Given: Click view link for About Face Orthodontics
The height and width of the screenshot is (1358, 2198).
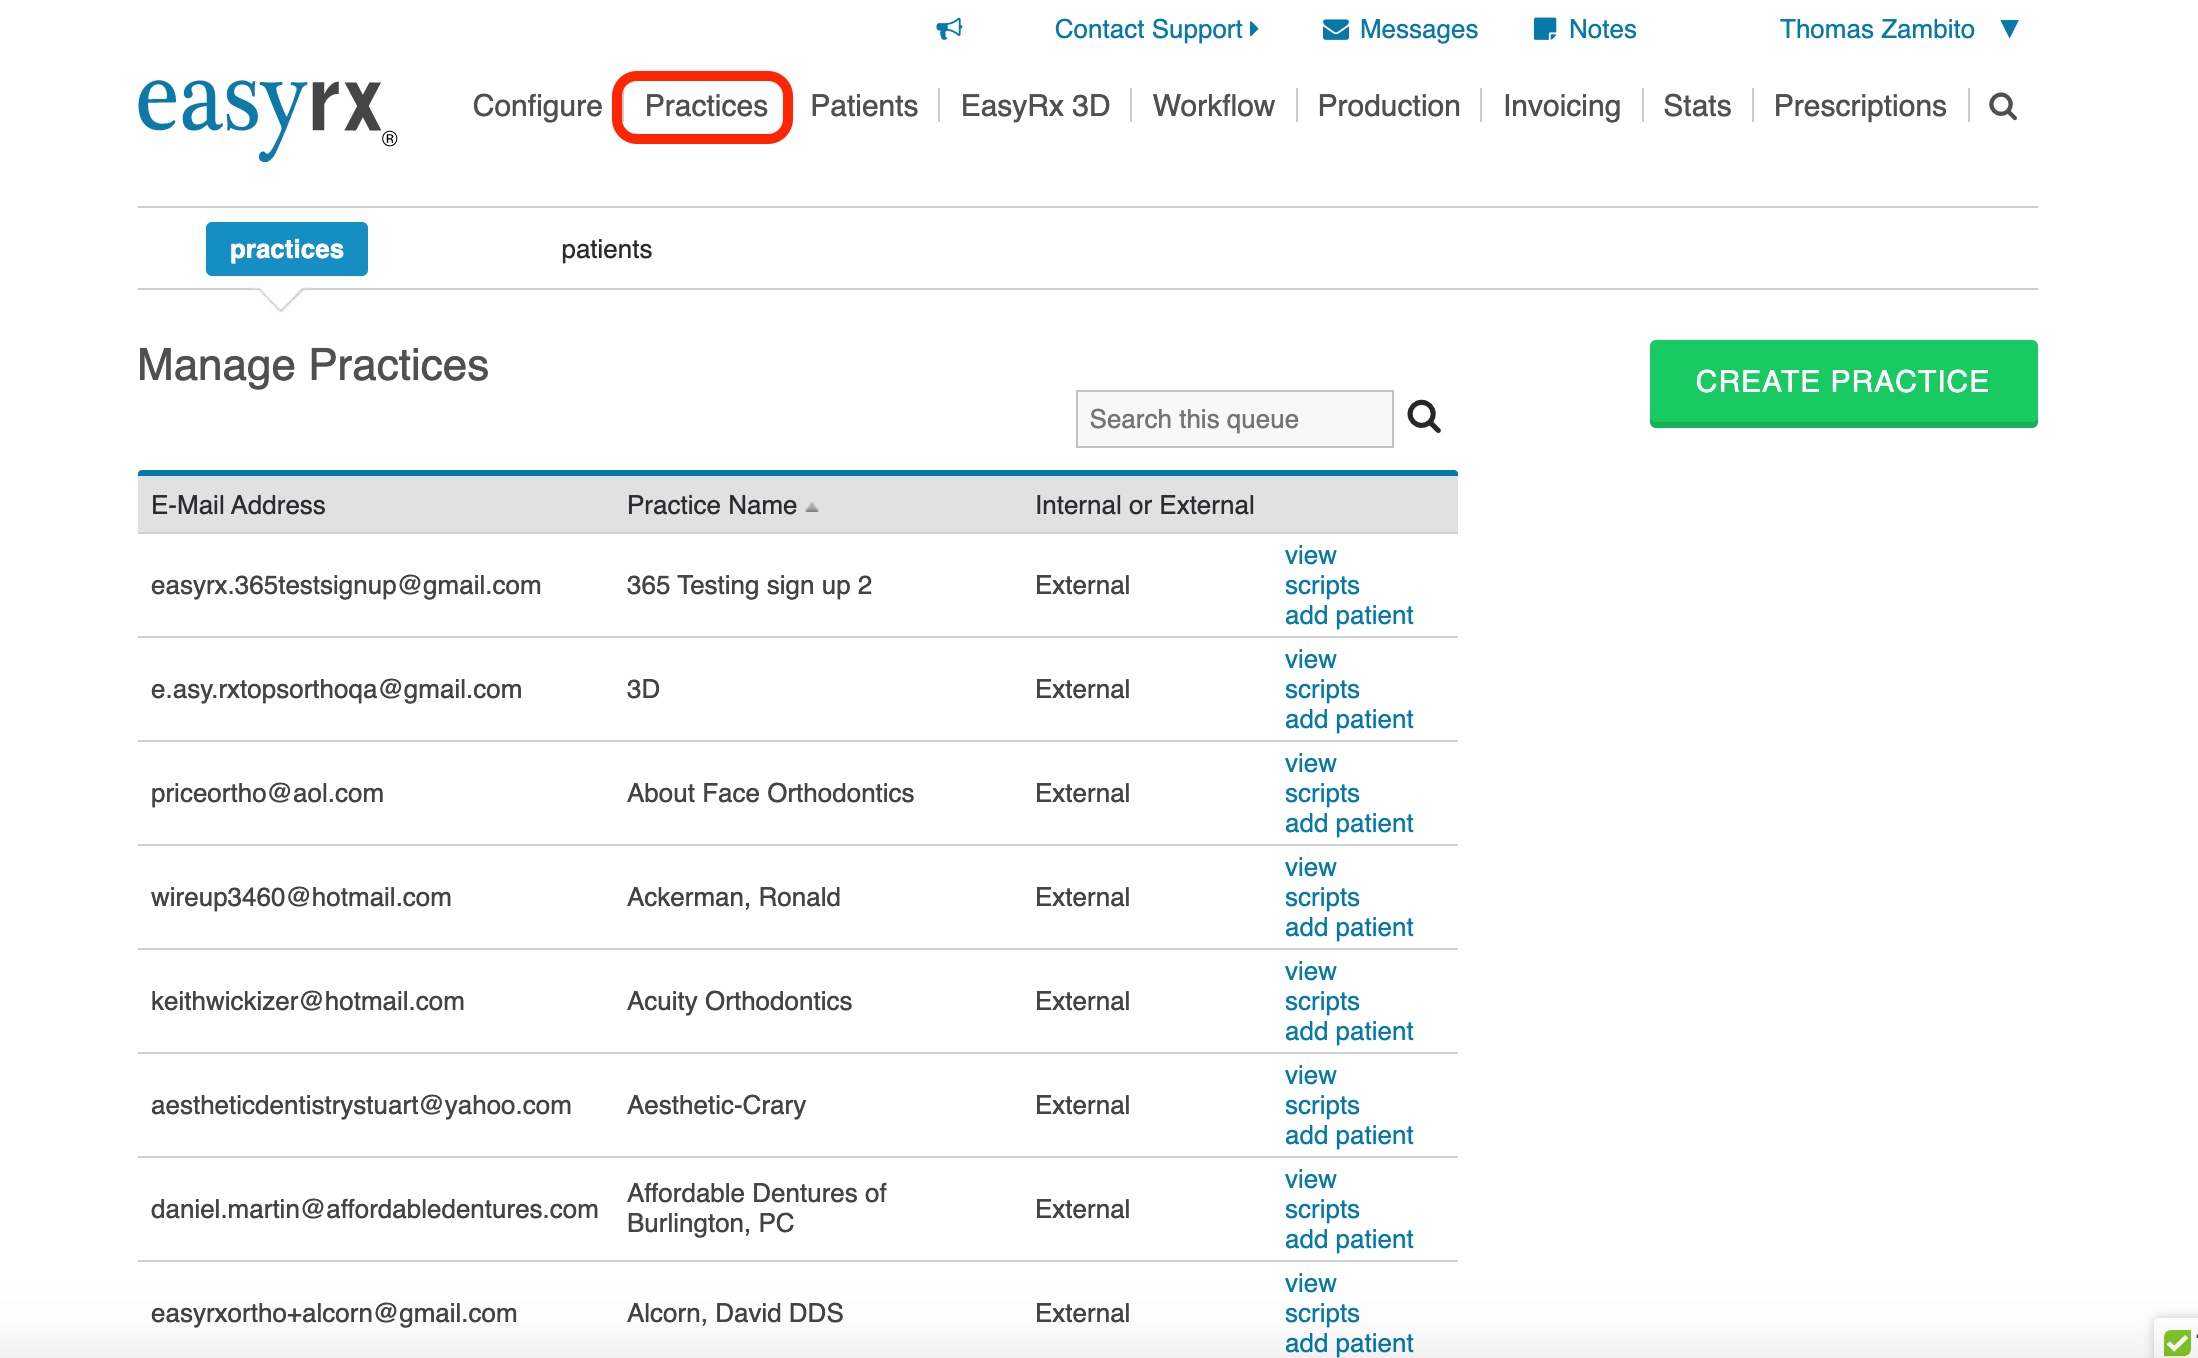Looking at the screenshot, I should pyautogui.click(x=1310, y=763).
